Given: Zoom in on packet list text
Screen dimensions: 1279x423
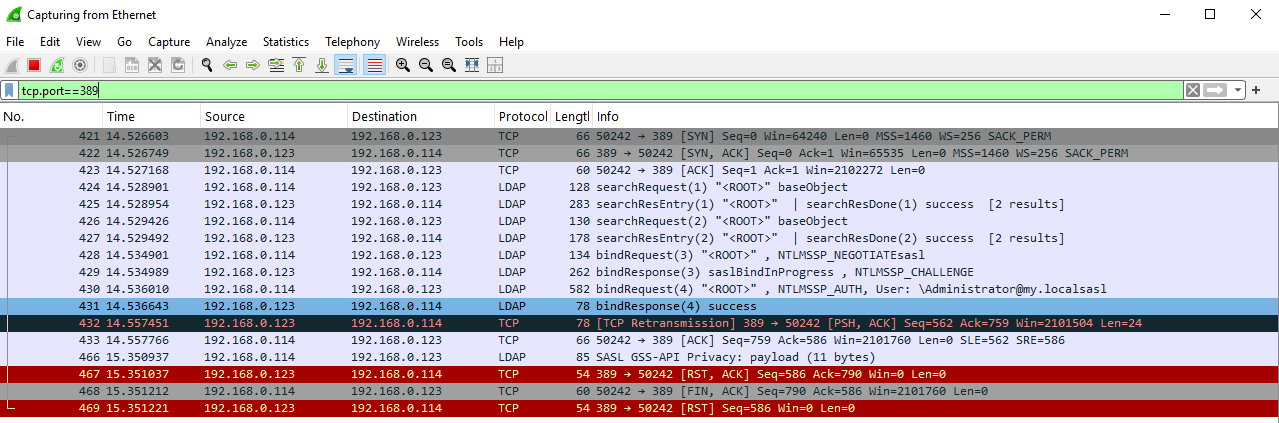Looking at the screenshot, I should [402, 65].
